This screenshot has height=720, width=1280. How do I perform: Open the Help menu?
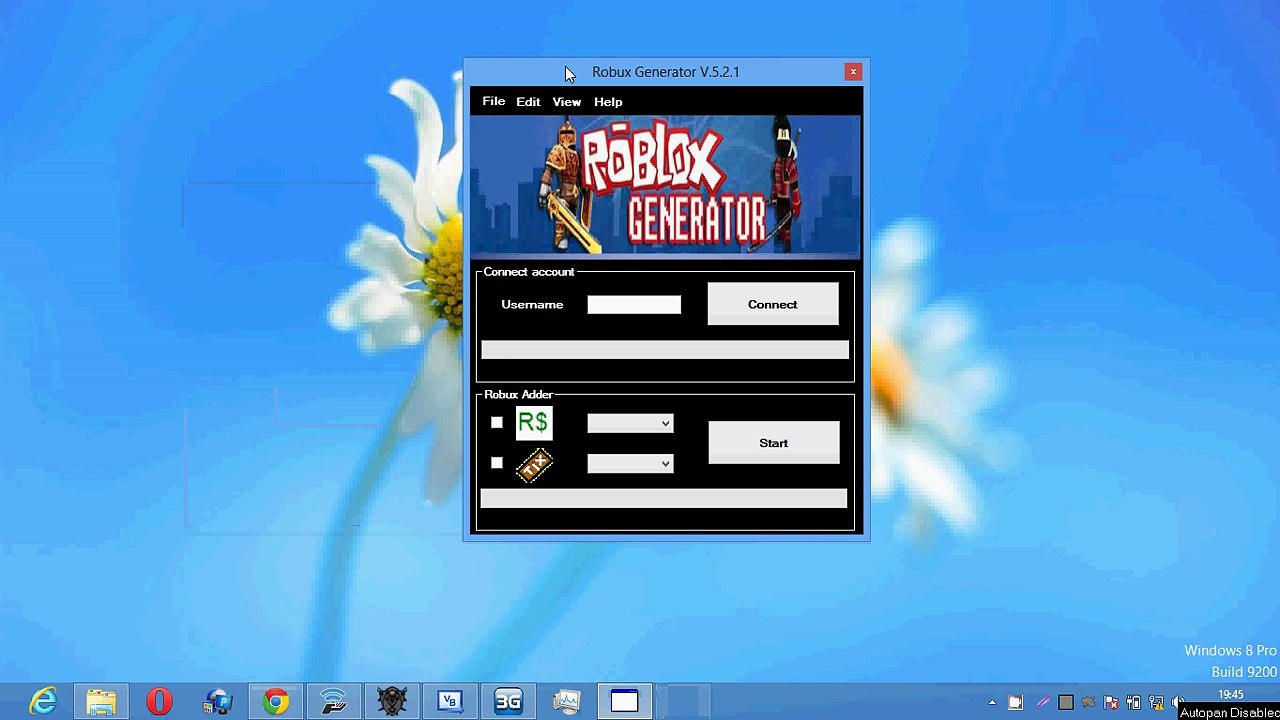(608, 101)
